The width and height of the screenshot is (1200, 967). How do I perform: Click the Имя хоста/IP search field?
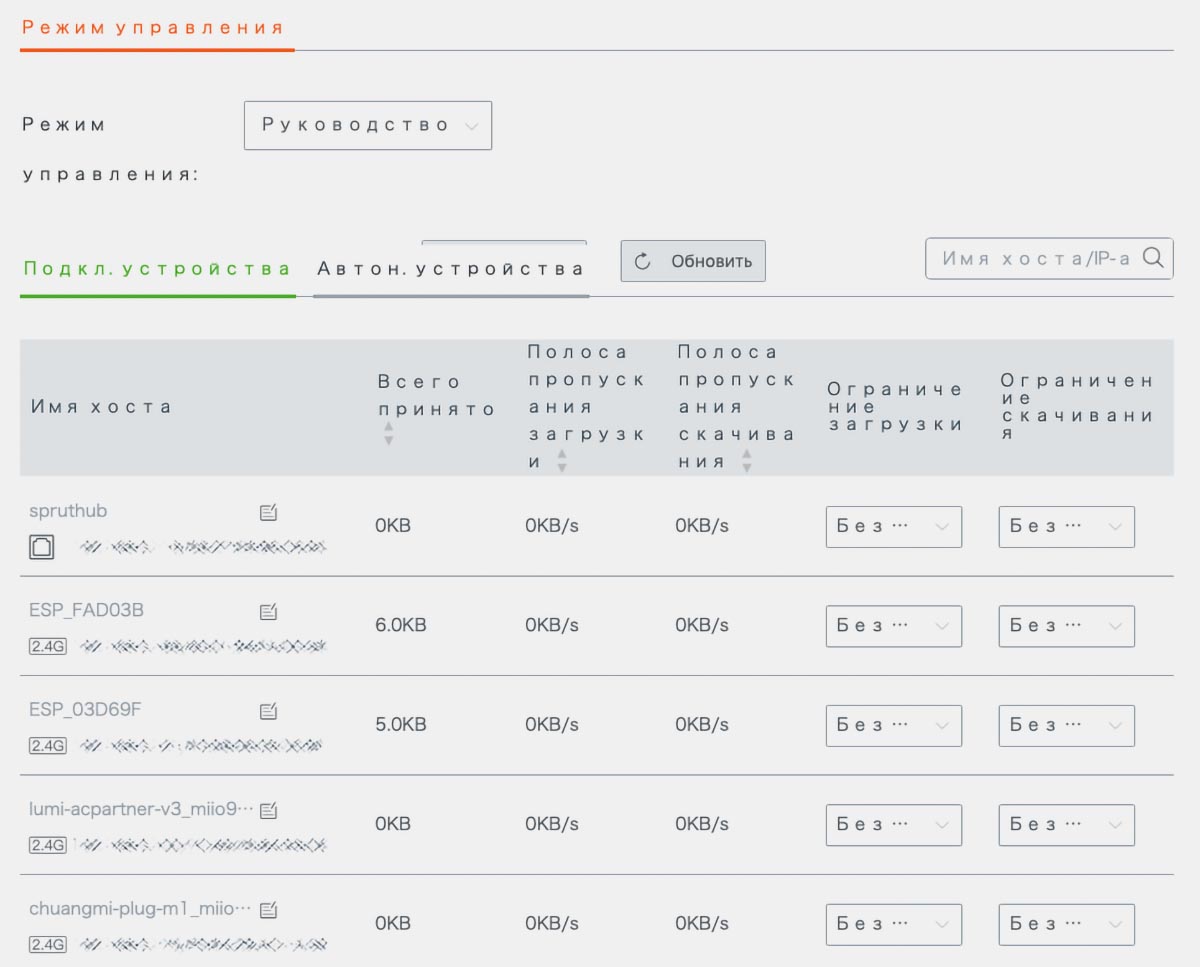click(1035, 258)
